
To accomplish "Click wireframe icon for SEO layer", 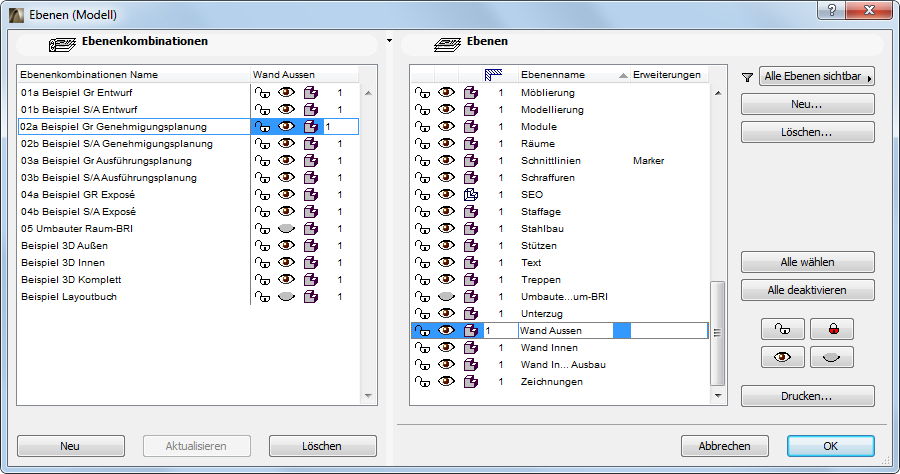I will [x=471, y=195].
